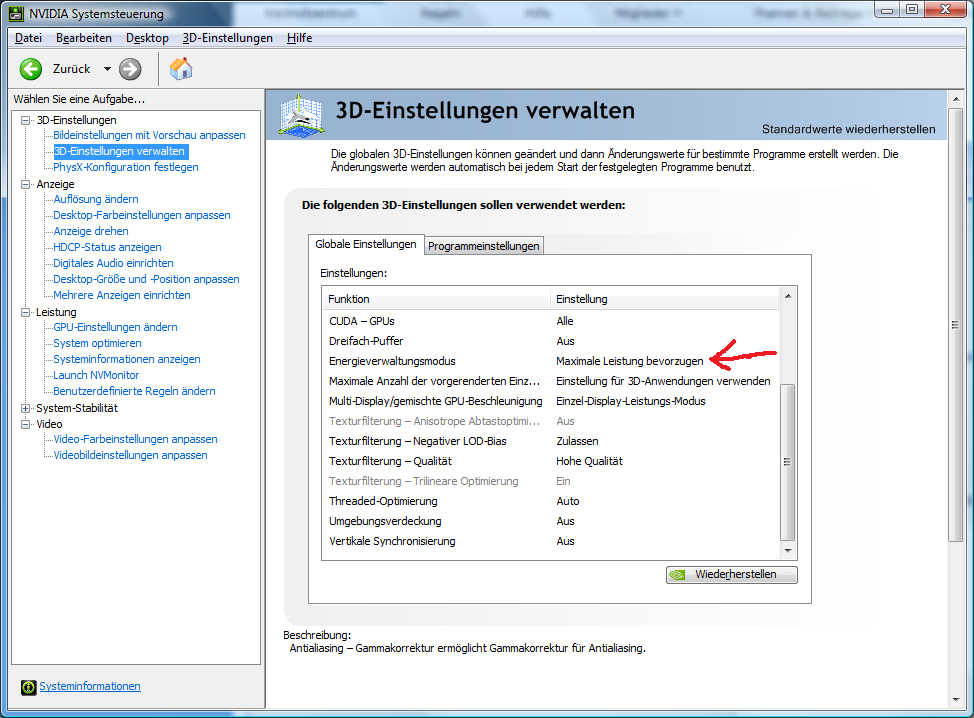This screenshot has width=974, height=718.
Task: Click the settings list scroll-down arrow
Action: 788,550
